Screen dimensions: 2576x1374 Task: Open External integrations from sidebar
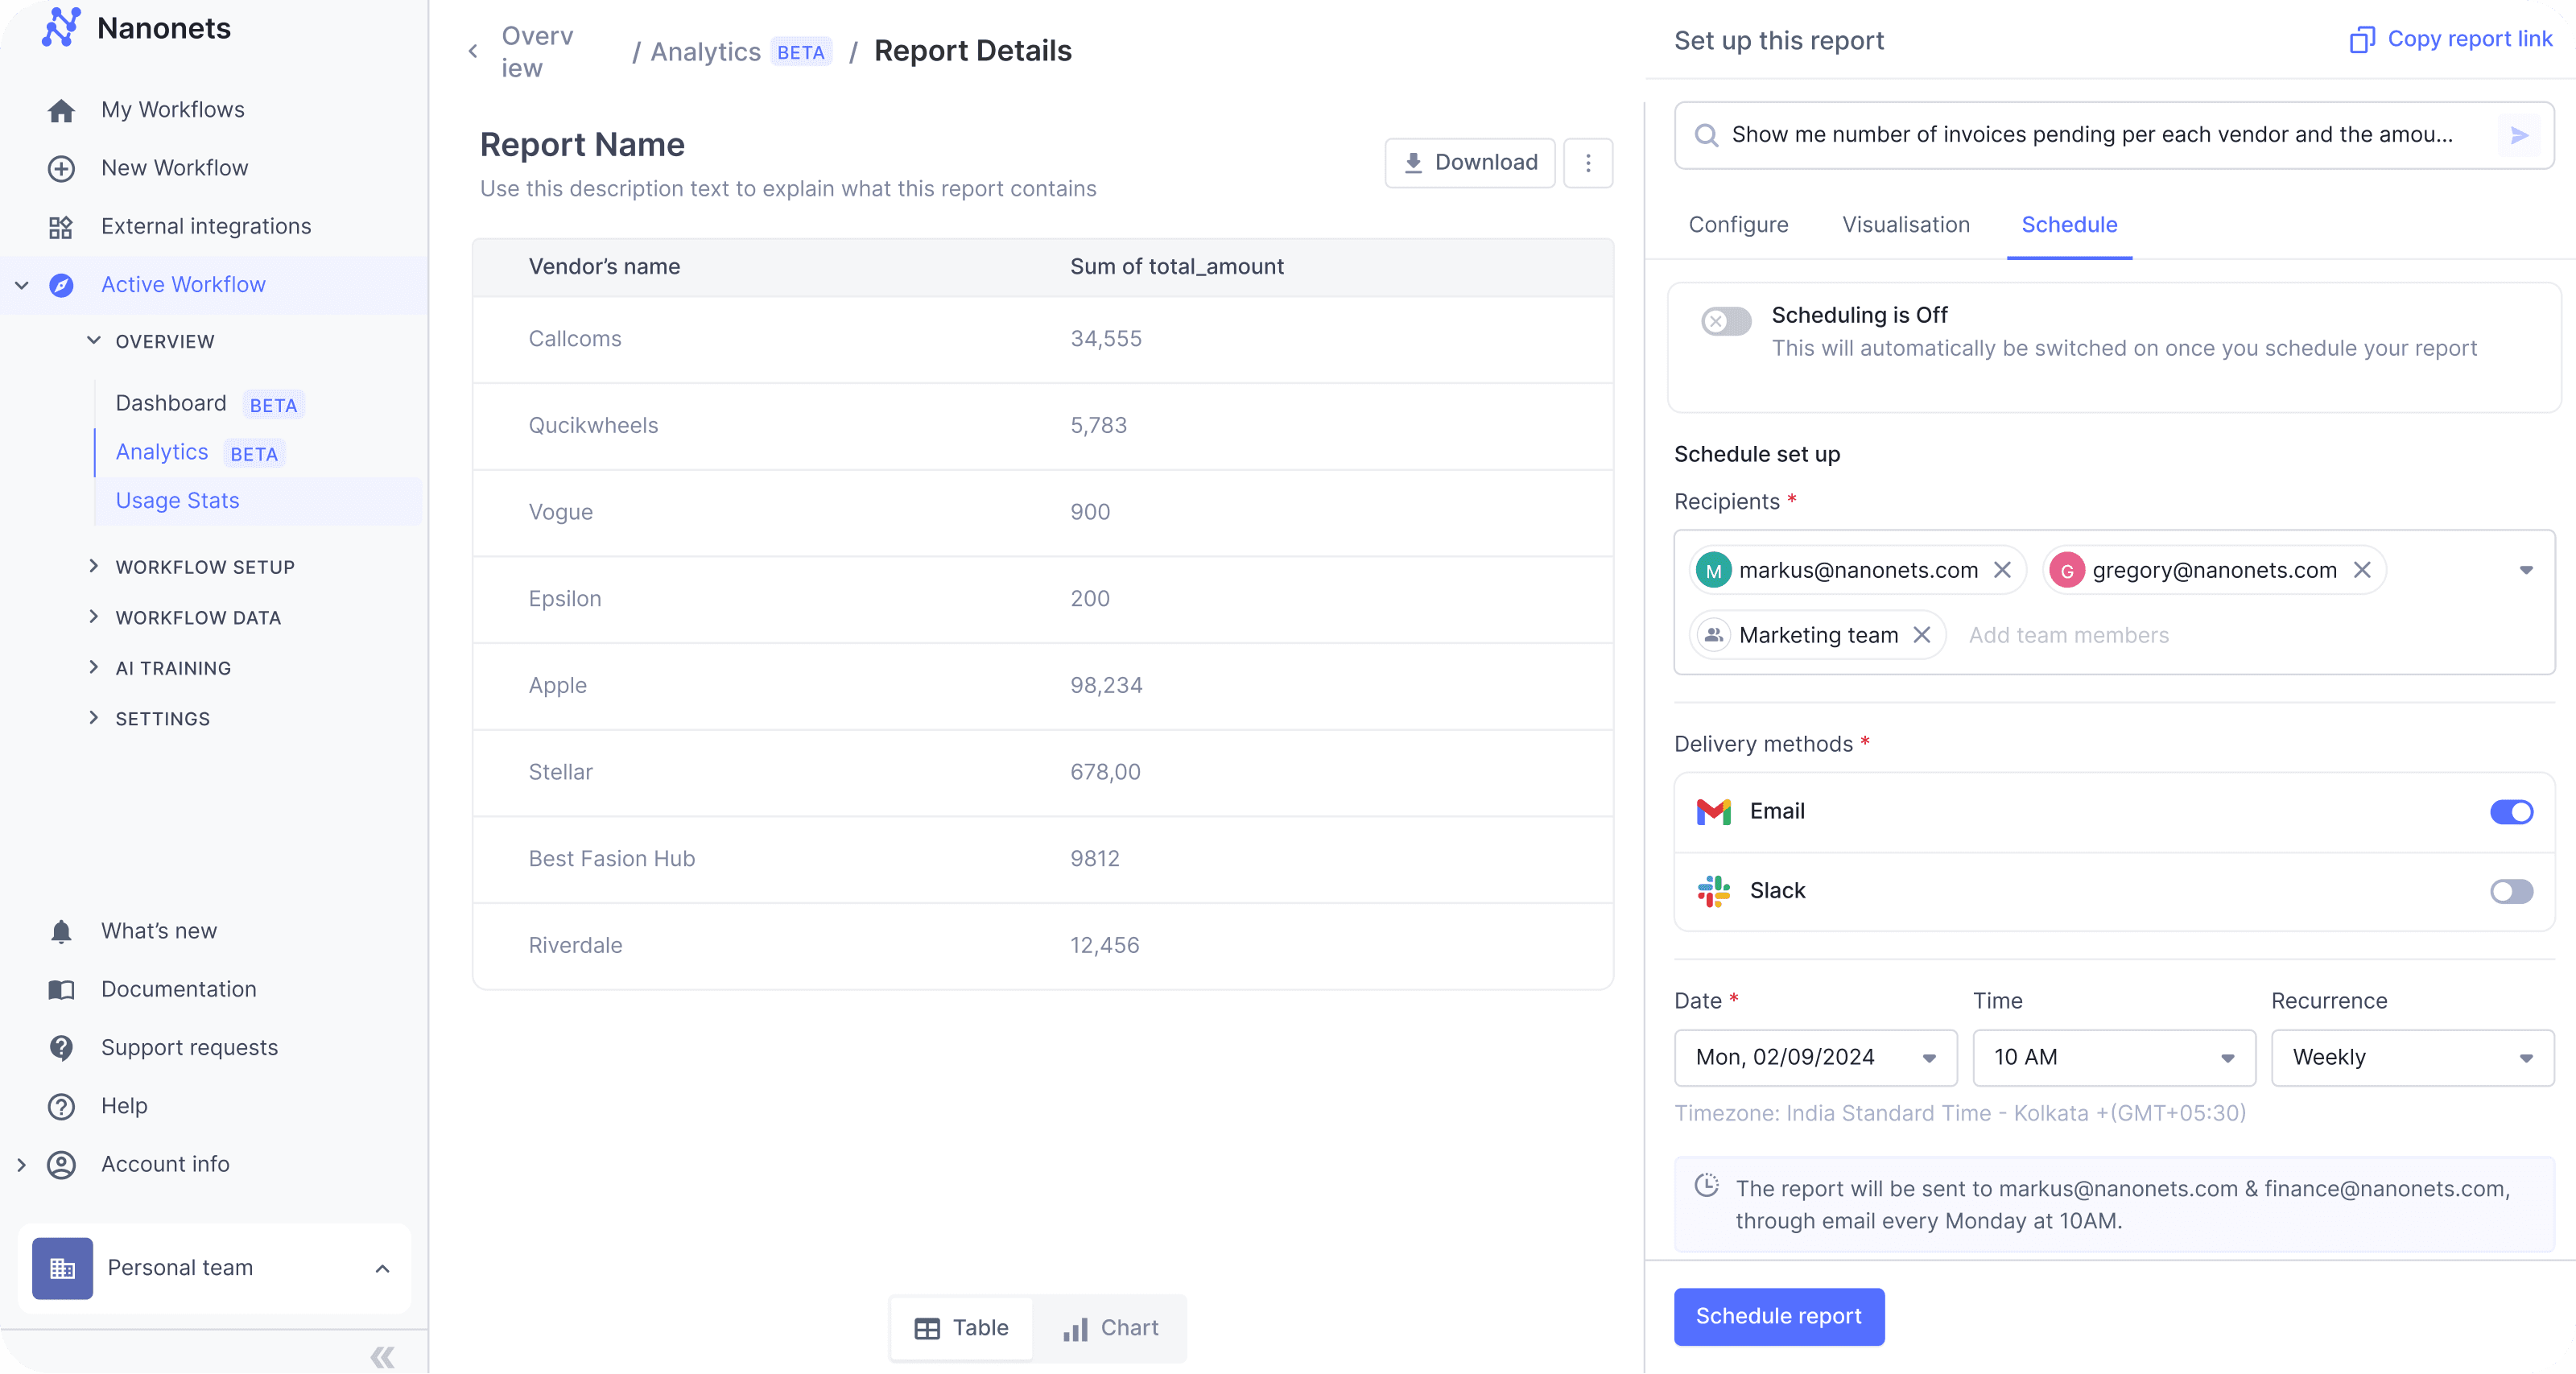pyautogui.click(x=205, y=226)
